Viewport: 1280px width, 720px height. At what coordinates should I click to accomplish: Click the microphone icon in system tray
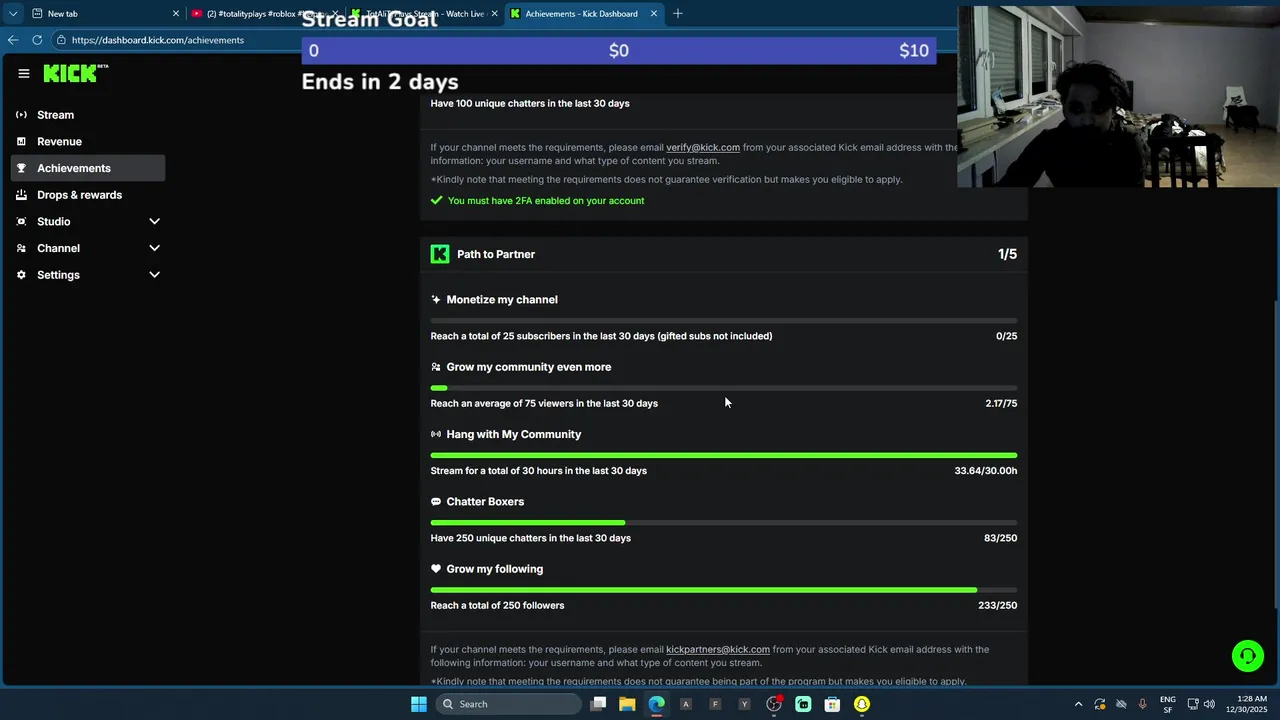pos(1143,704)
